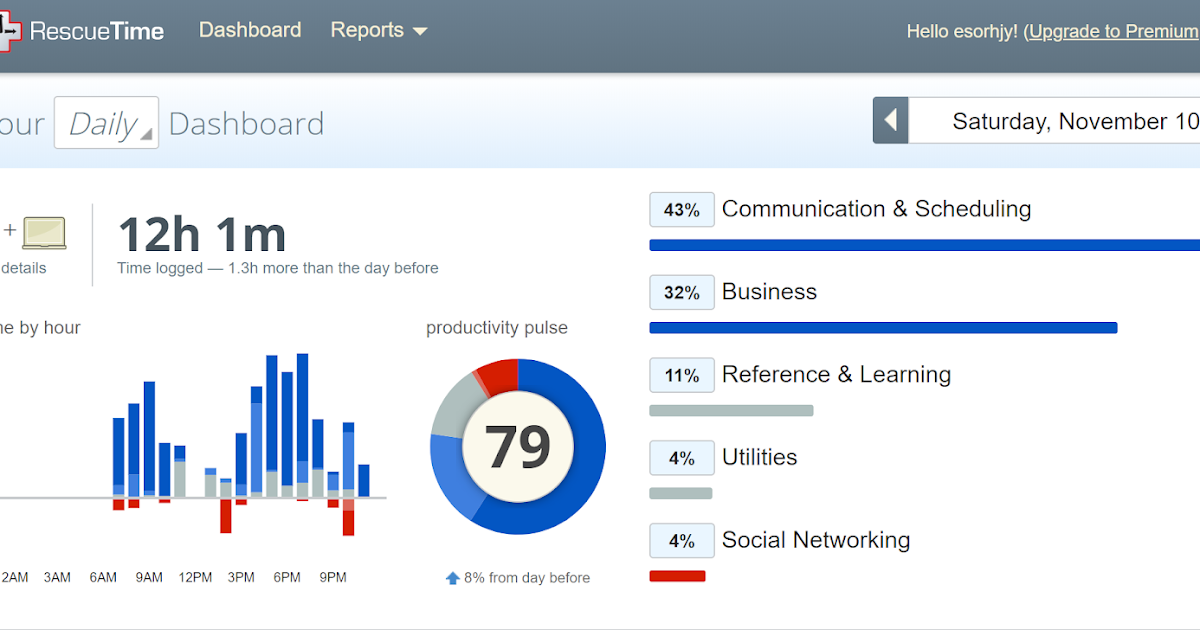
Task: Click the laptop device icon
Action: pos(43,233)
